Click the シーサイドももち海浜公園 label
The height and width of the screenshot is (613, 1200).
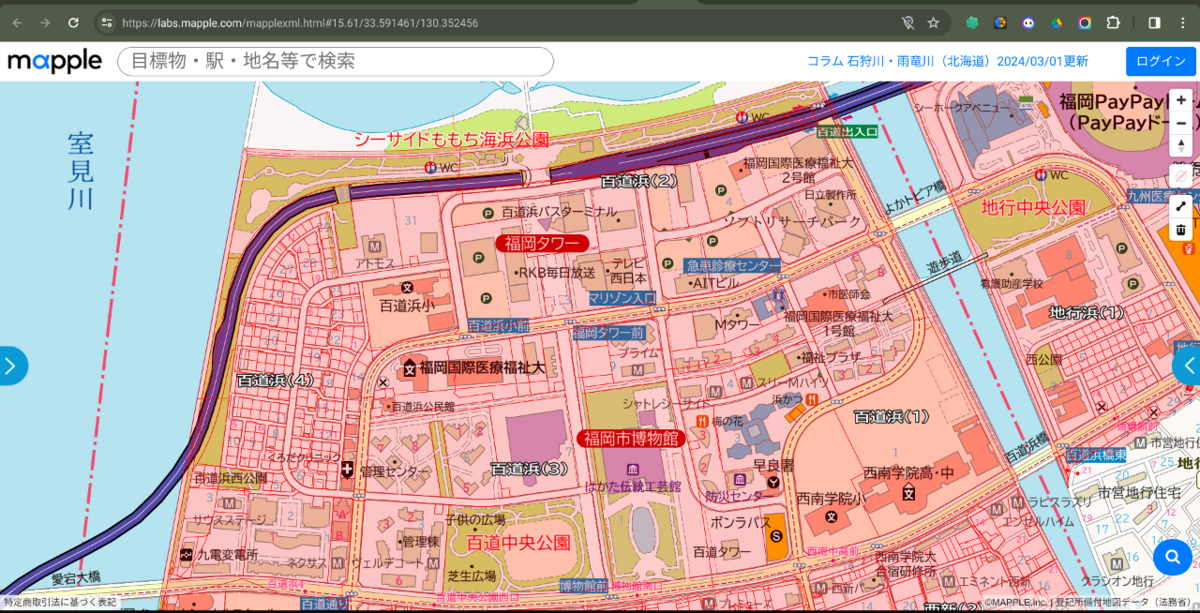pos(452,139)
